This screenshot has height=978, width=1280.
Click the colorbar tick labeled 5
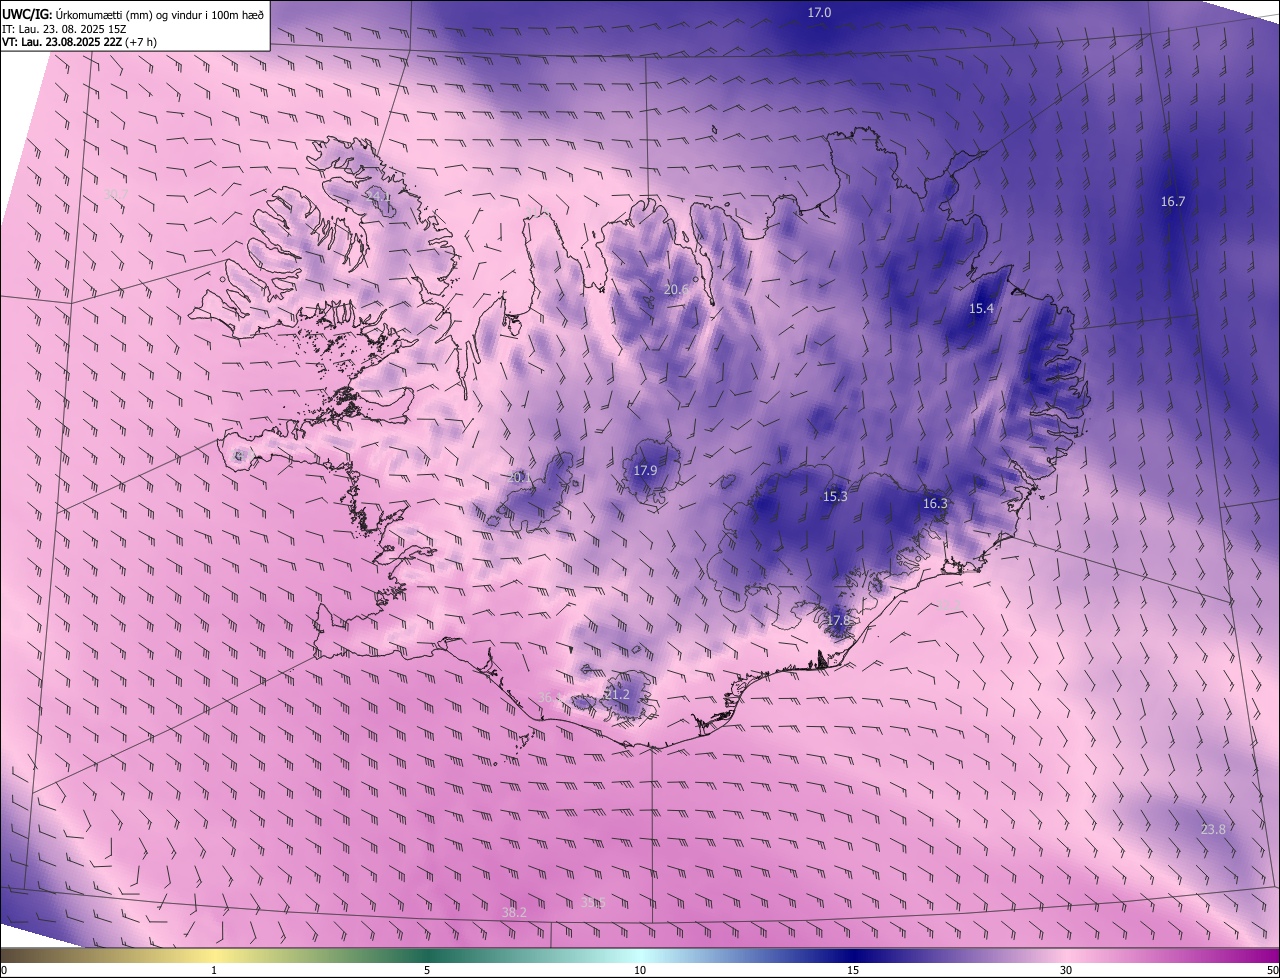[x=427, y=970]
